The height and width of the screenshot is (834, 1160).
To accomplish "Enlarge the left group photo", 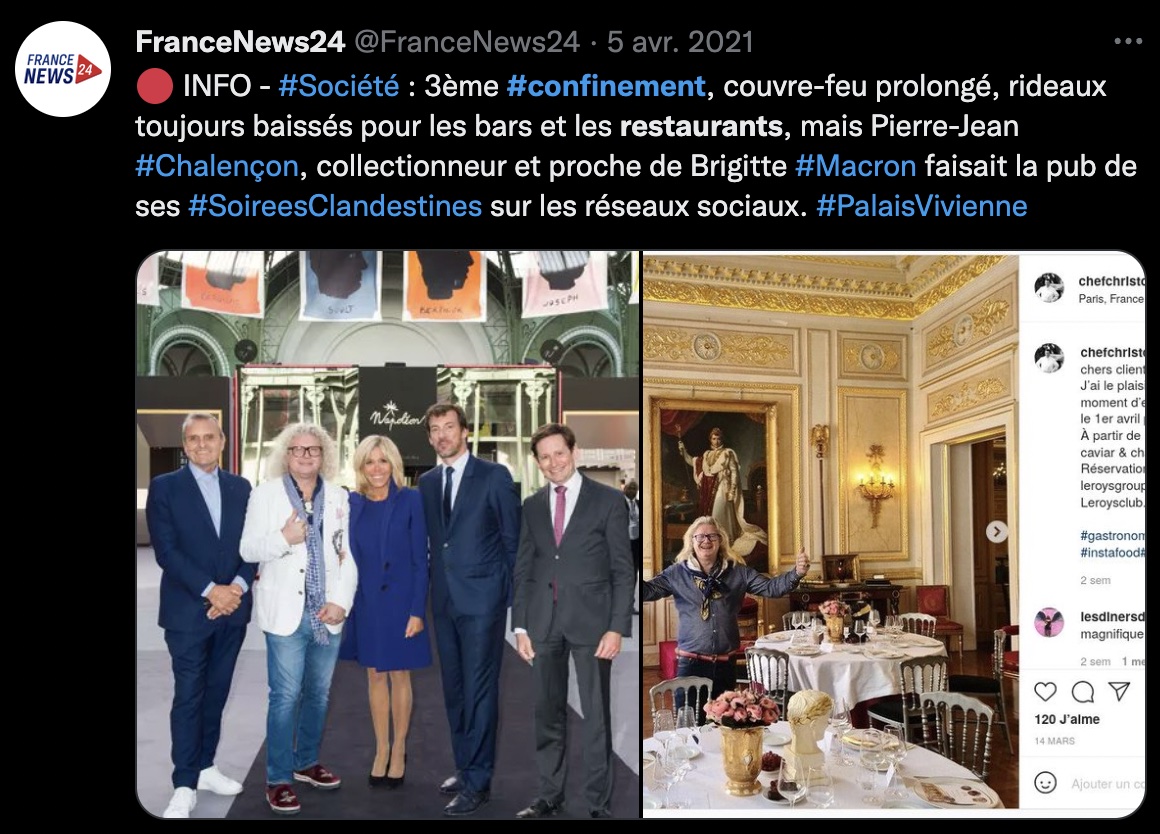I will click(x=388, y=535).
